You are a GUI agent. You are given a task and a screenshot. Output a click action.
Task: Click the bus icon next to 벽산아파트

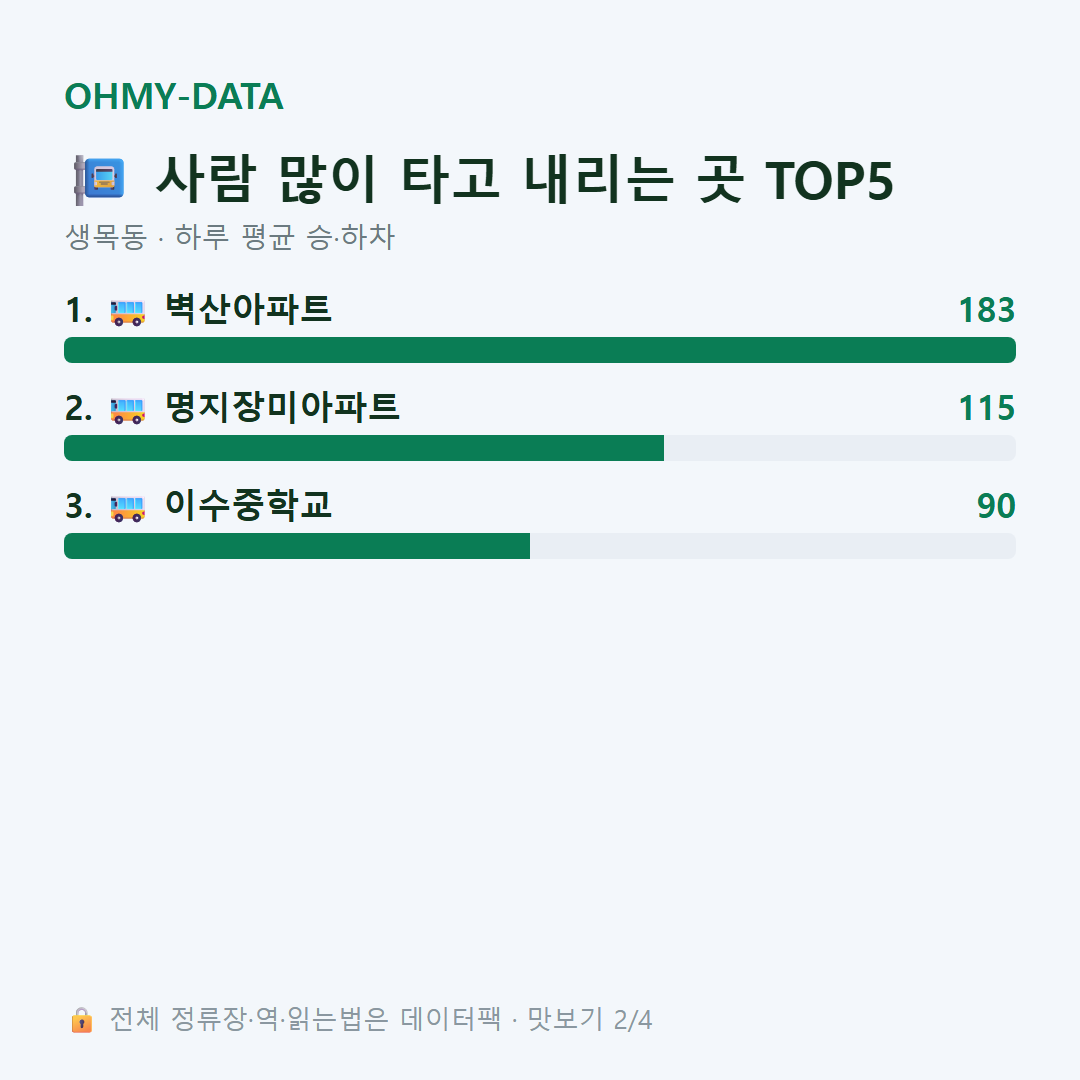[127, 312]
